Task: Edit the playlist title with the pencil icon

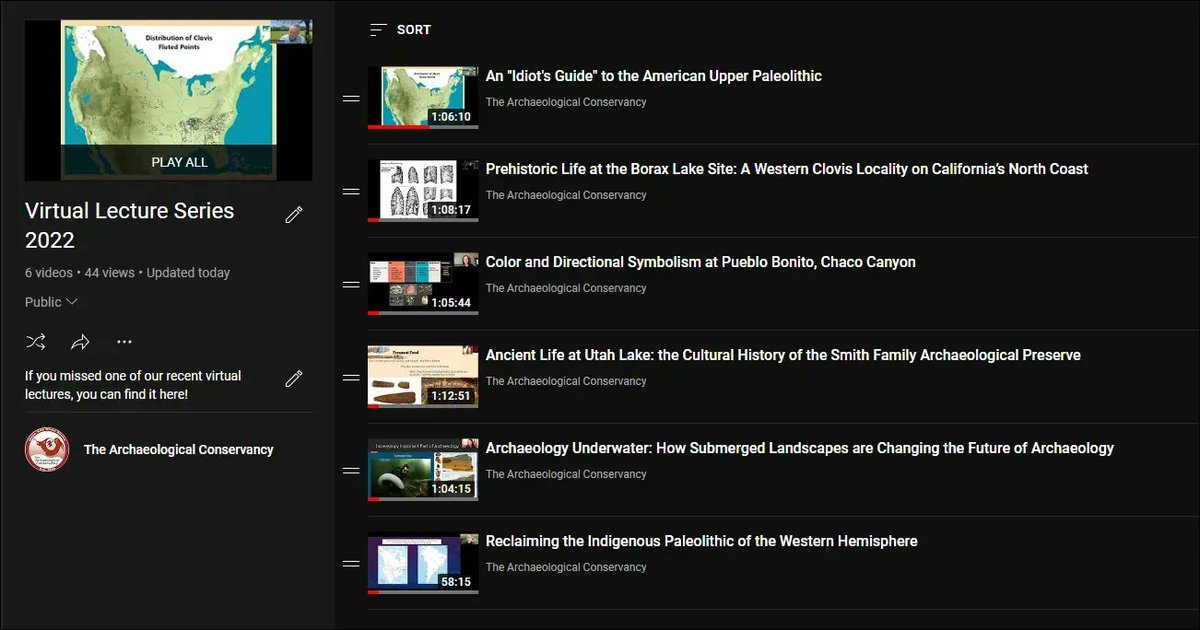Action: click(293, 214)
